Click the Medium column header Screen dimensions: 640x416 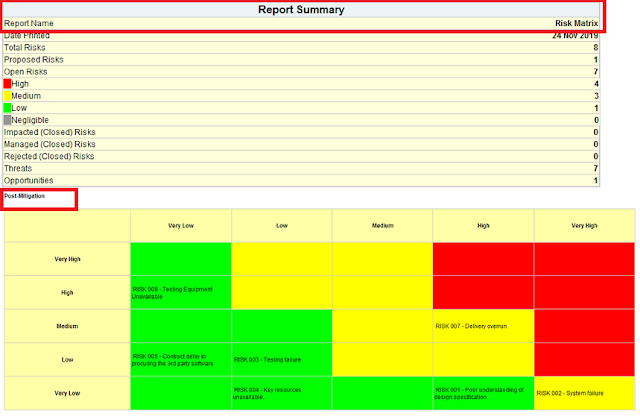click(382, 226)
